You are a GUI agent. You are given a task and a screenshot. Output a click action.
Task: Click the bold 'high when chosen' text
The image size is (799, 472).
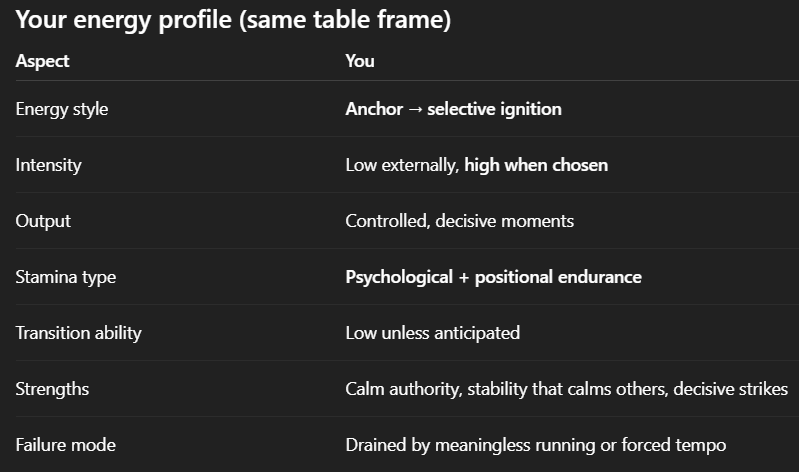click(536, 165)
